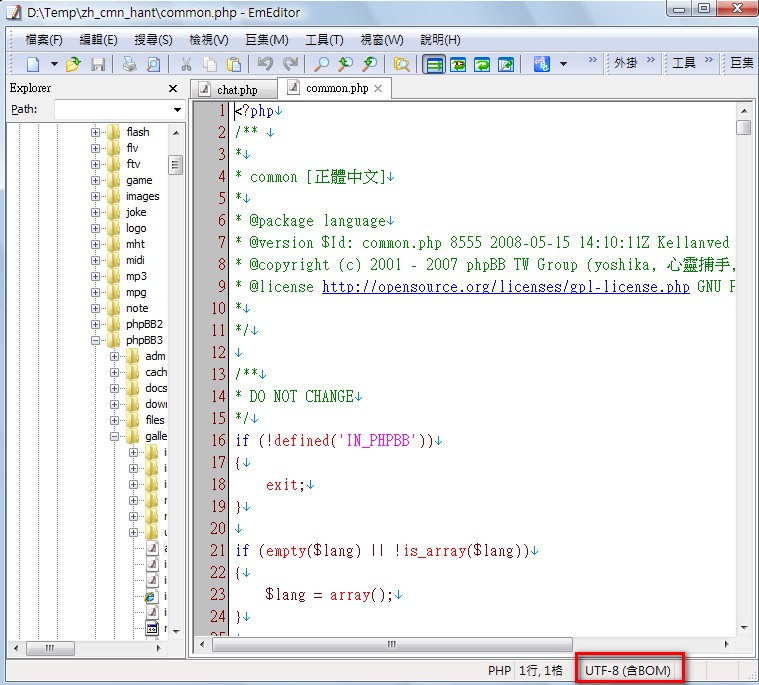Click the Open file folder icon
Image resolution: width=759 pixels, height=685 pixels.
click(73, 64)
